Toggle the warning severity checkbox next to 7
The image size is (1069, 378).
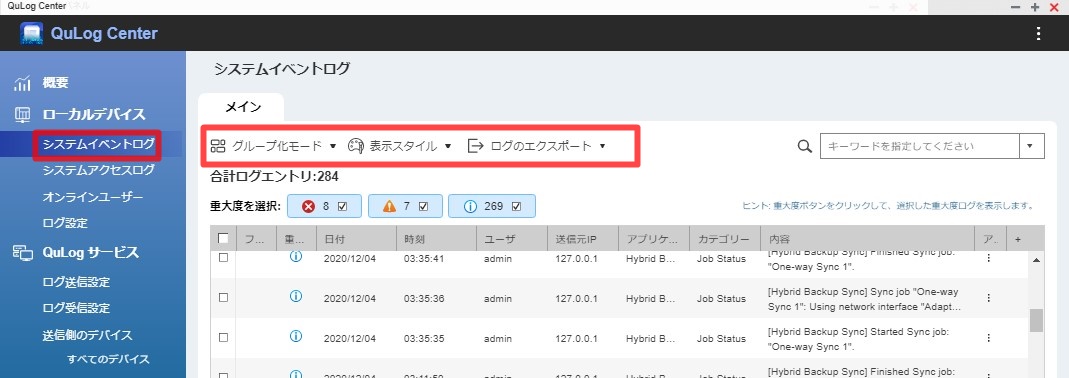tap(423, 206)
